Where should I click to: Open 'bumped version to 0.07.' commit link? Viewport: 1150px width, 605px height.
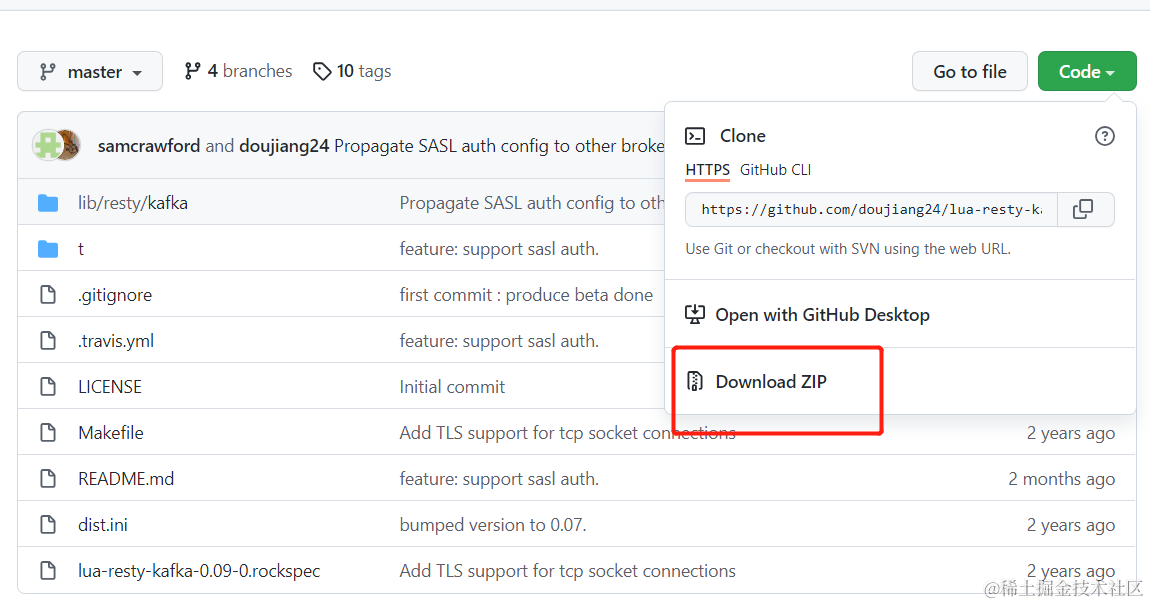tap(493, 525)
